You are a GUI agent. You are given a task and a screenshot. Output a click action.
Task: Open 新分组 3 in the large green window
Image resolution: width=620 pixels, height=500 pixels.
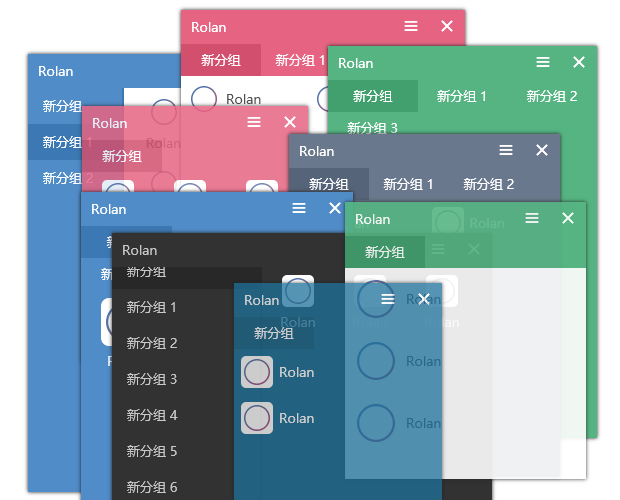372,128
